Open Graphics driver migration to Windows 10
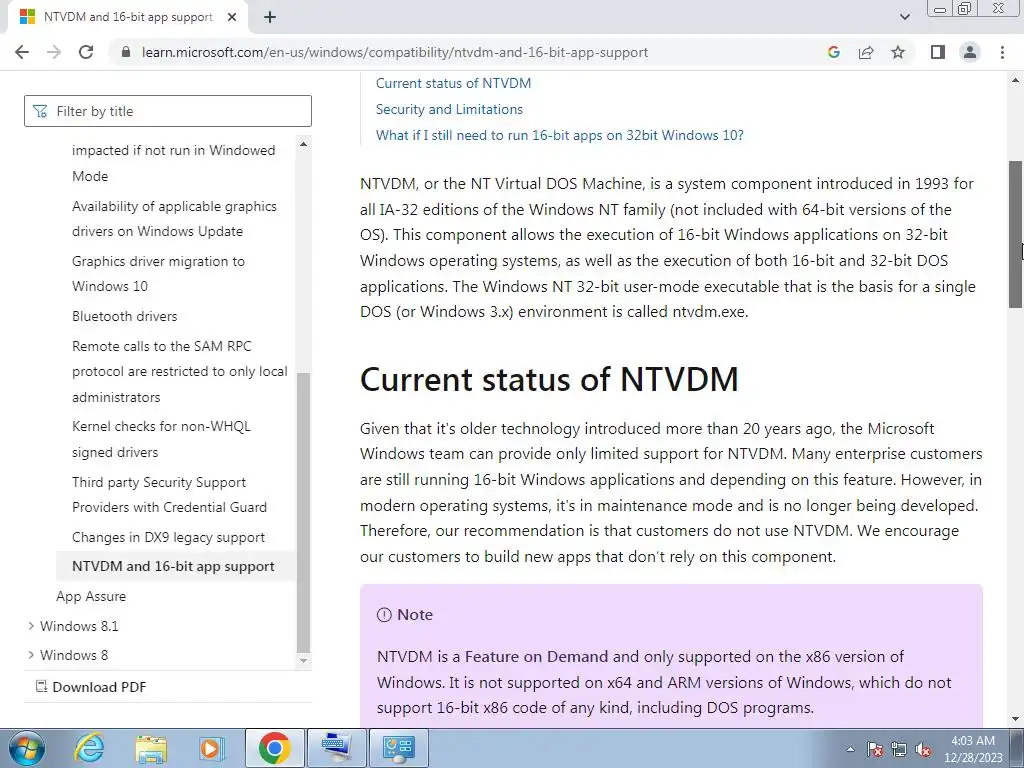 coord(158,274)
